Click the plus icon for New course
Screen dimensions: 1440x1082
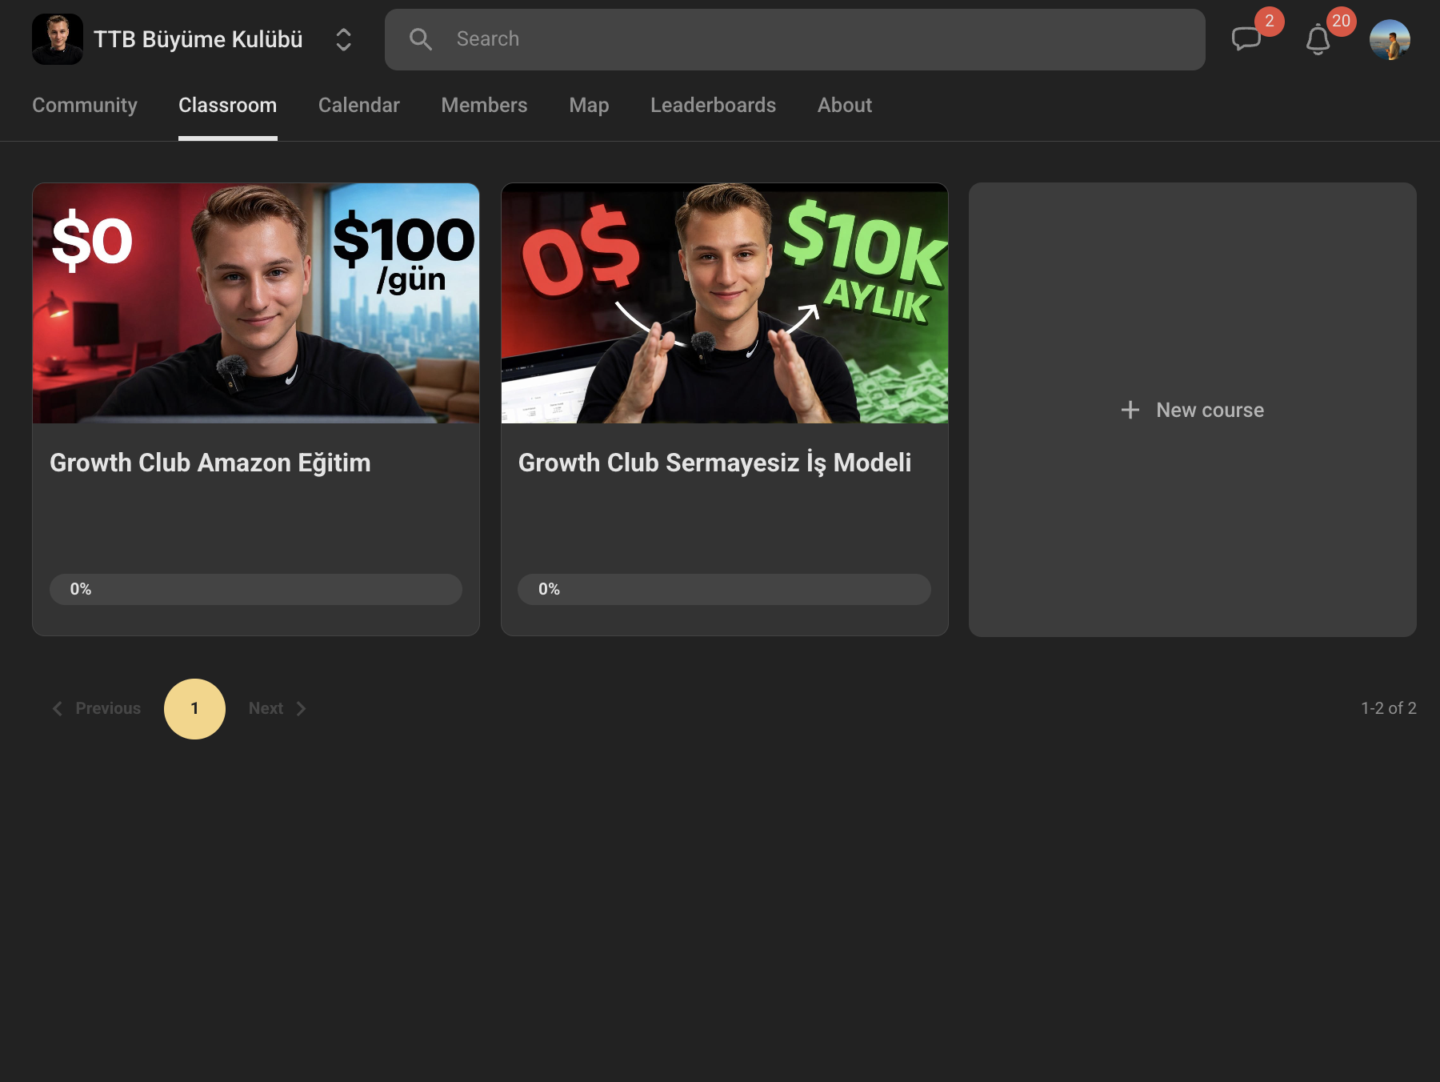pyautogui.click(x=1130, y=410)
